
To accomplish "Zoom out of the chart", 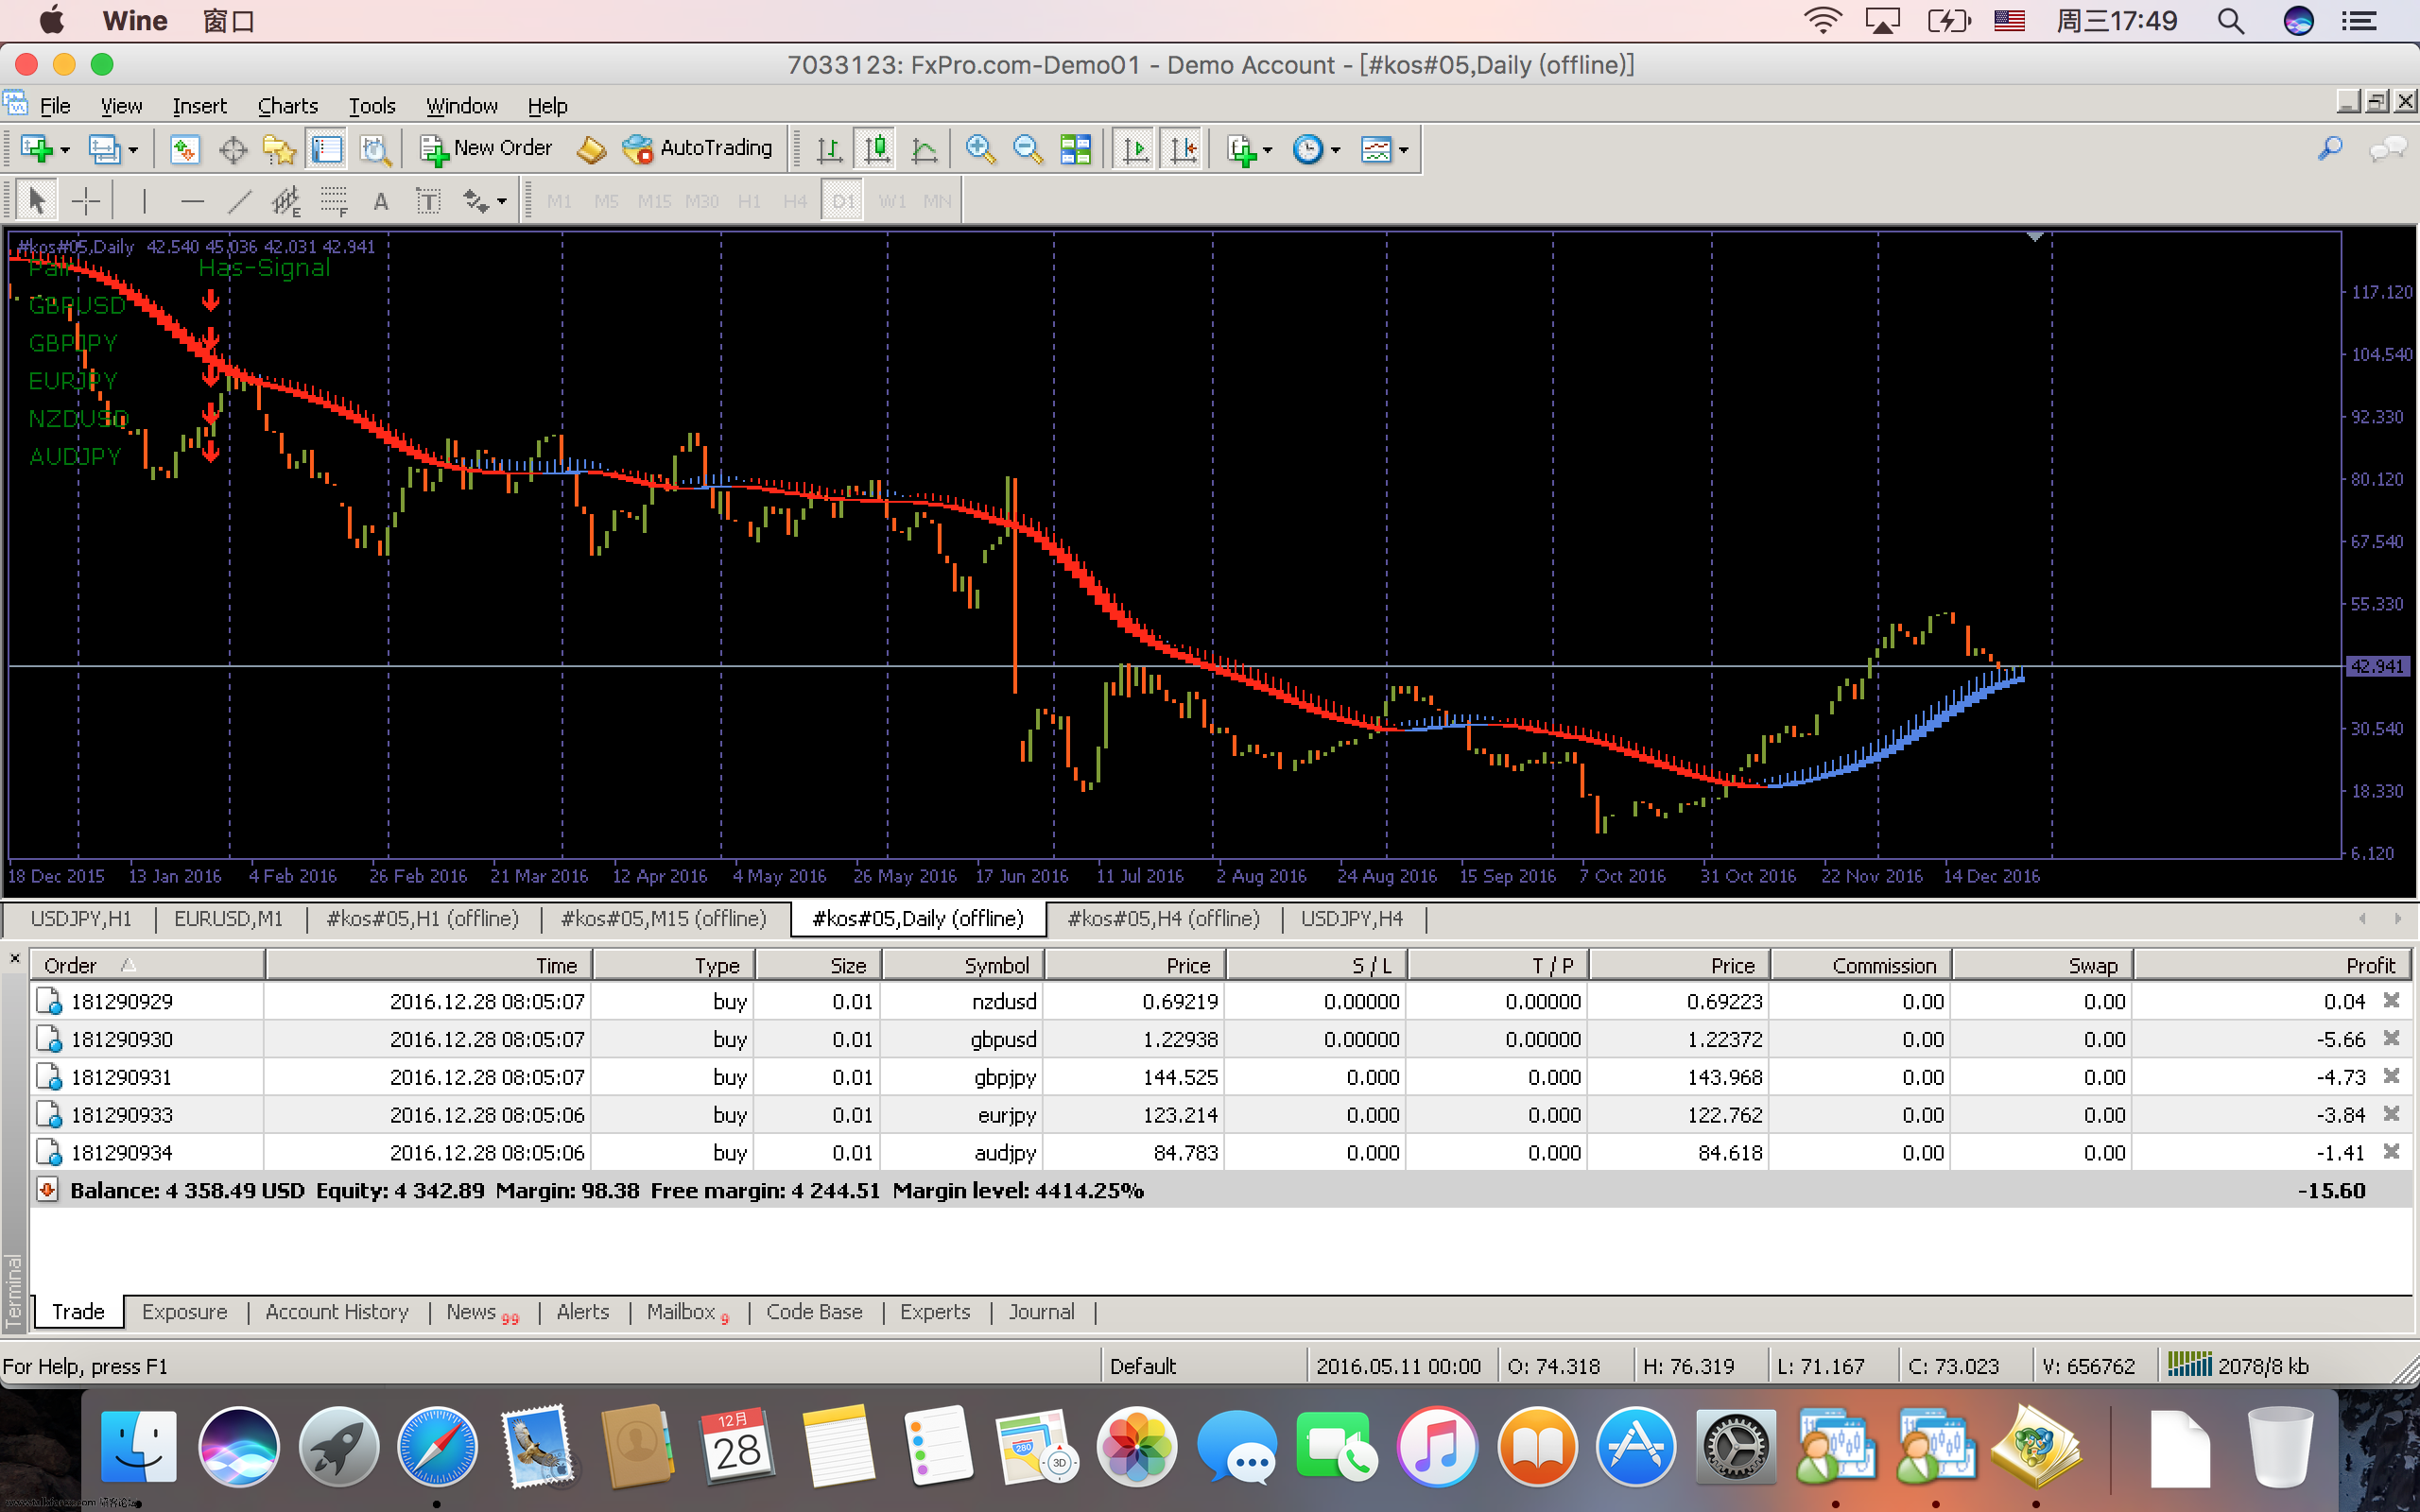I will point(1027,149).
